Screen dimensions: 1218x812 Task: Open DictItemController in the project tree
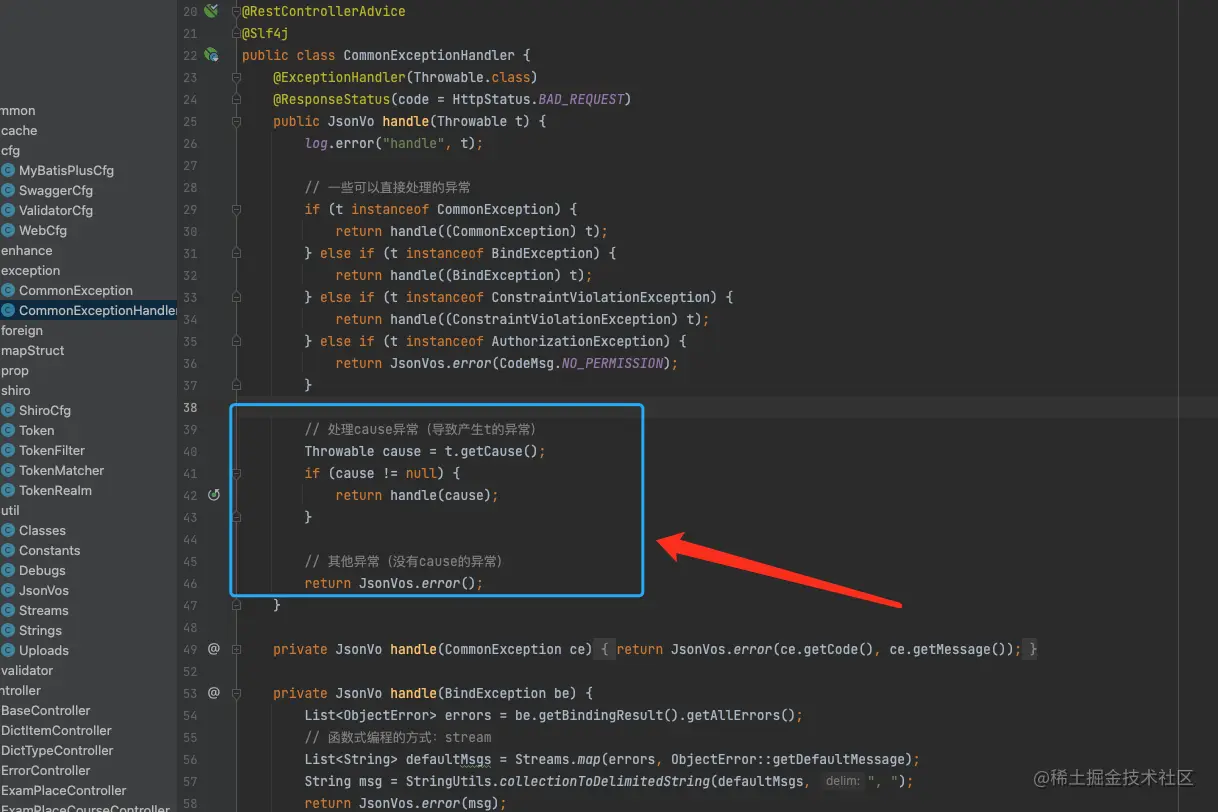pyautogui.click(x=56, y=730)
